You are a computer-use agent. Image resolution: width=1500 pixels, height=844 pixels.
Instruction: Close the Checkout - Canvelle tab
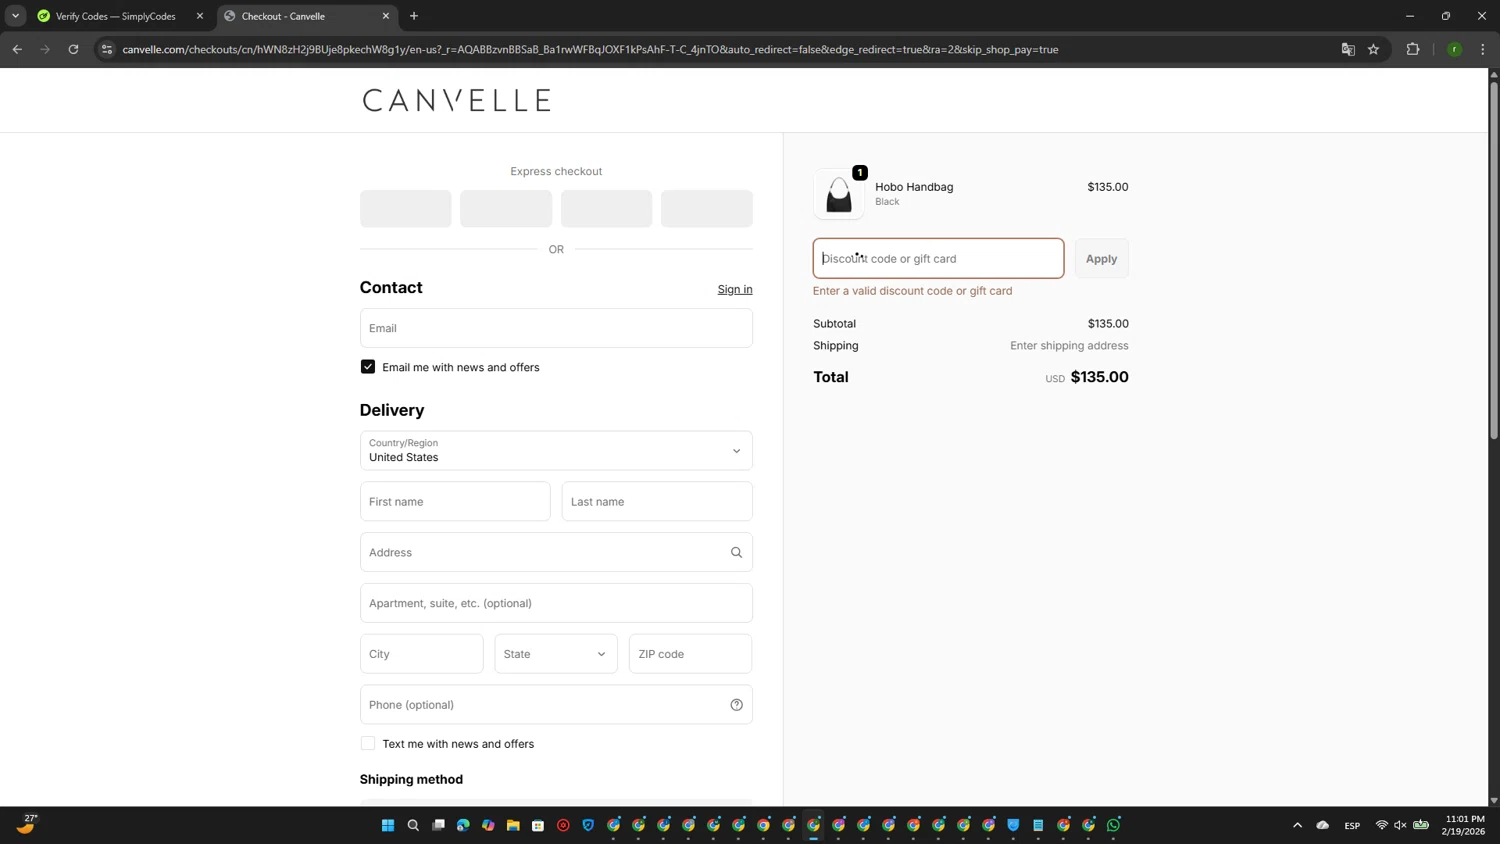tap(386, 16)
